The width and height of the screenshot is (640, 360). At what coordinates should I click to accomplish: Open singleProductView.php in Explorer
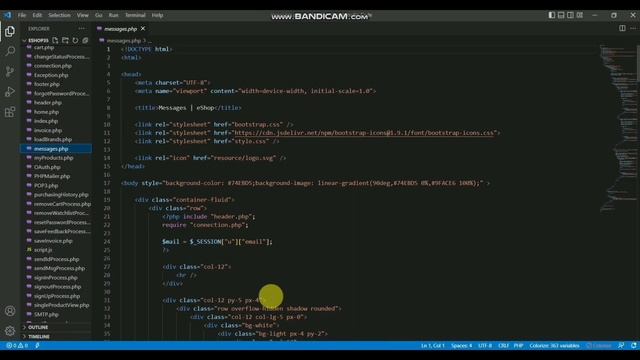(x=61, y=305)
